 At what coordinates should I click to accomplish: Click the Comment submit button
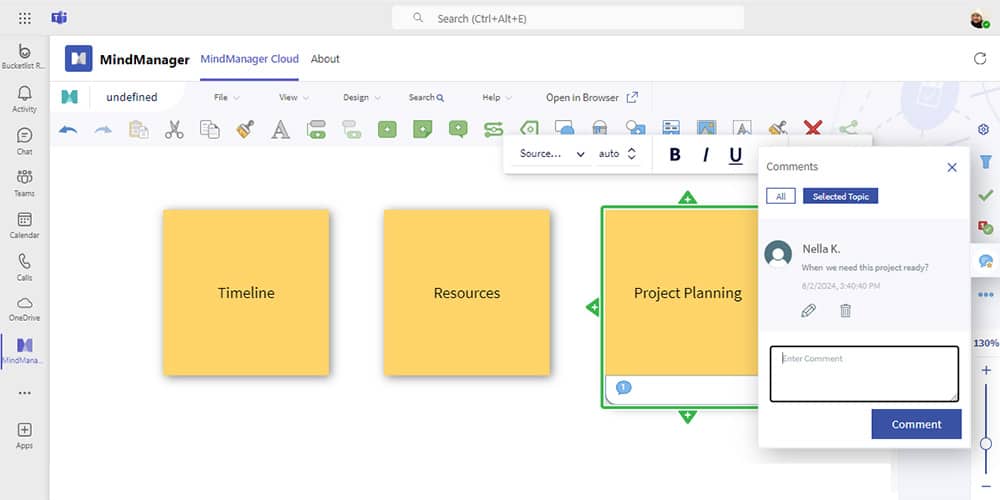click(916, 424)
